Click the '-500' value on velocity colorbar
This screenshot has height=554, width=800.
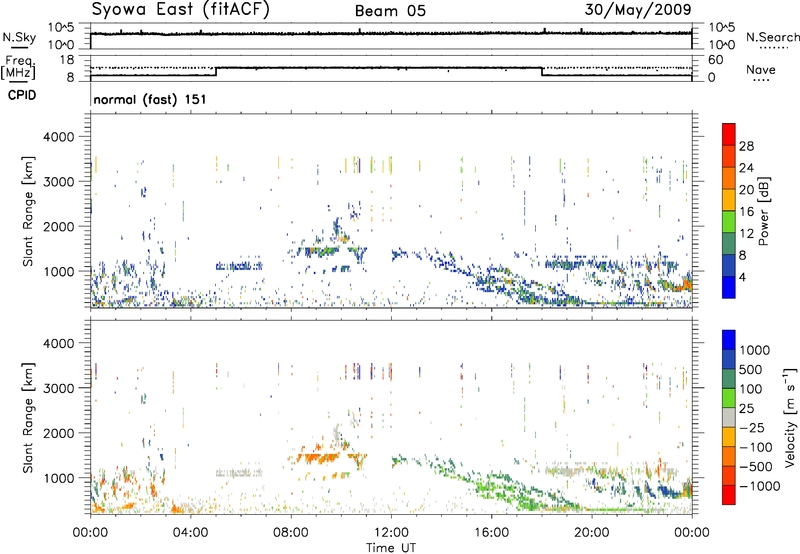[756, 466]
